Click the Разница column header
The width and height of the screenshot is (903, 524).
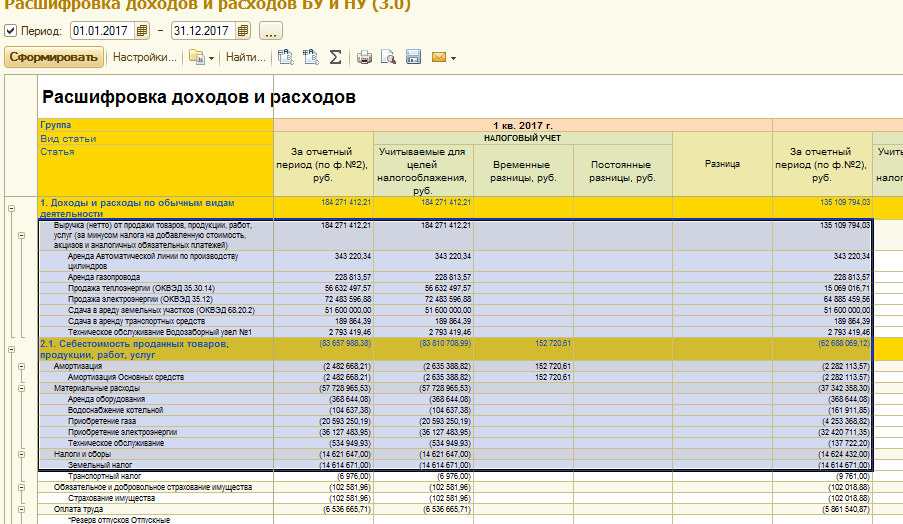(722, 164)
